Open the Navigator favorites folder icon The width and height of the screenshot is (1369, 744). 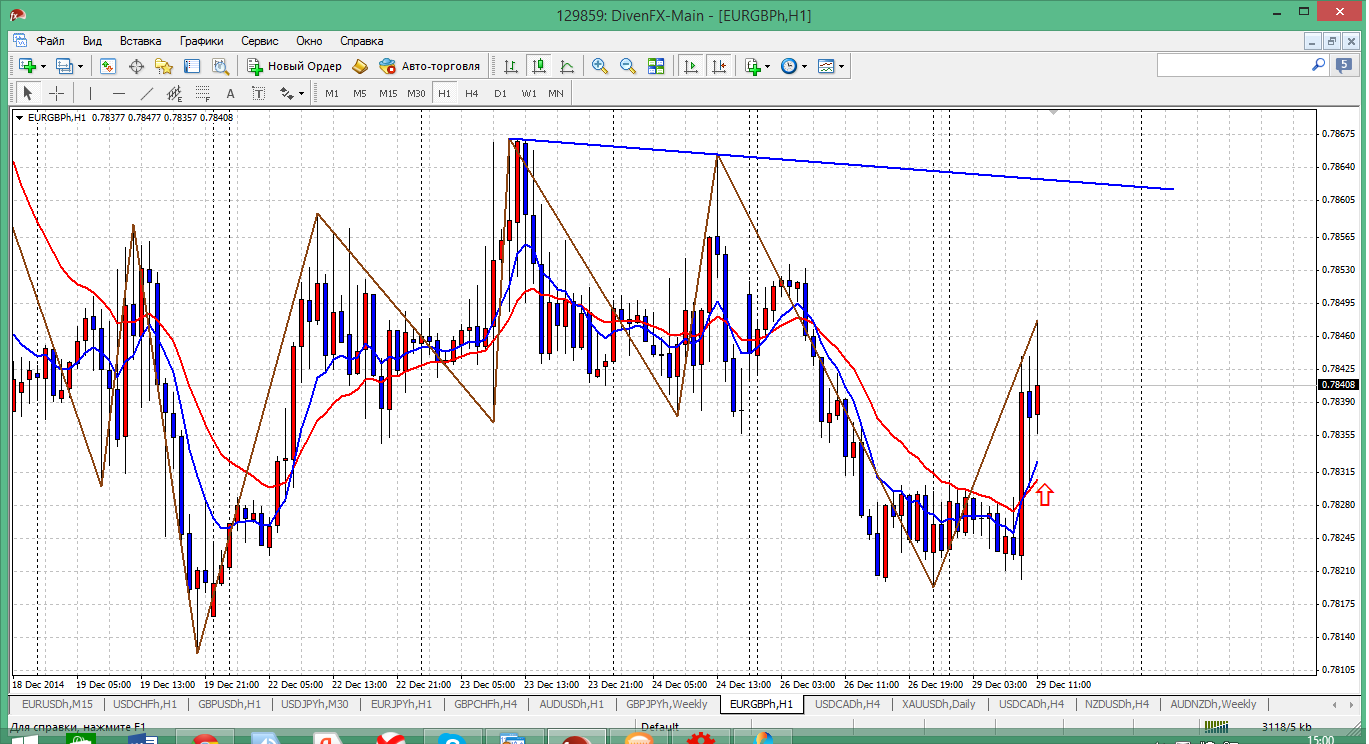[164, 66]
